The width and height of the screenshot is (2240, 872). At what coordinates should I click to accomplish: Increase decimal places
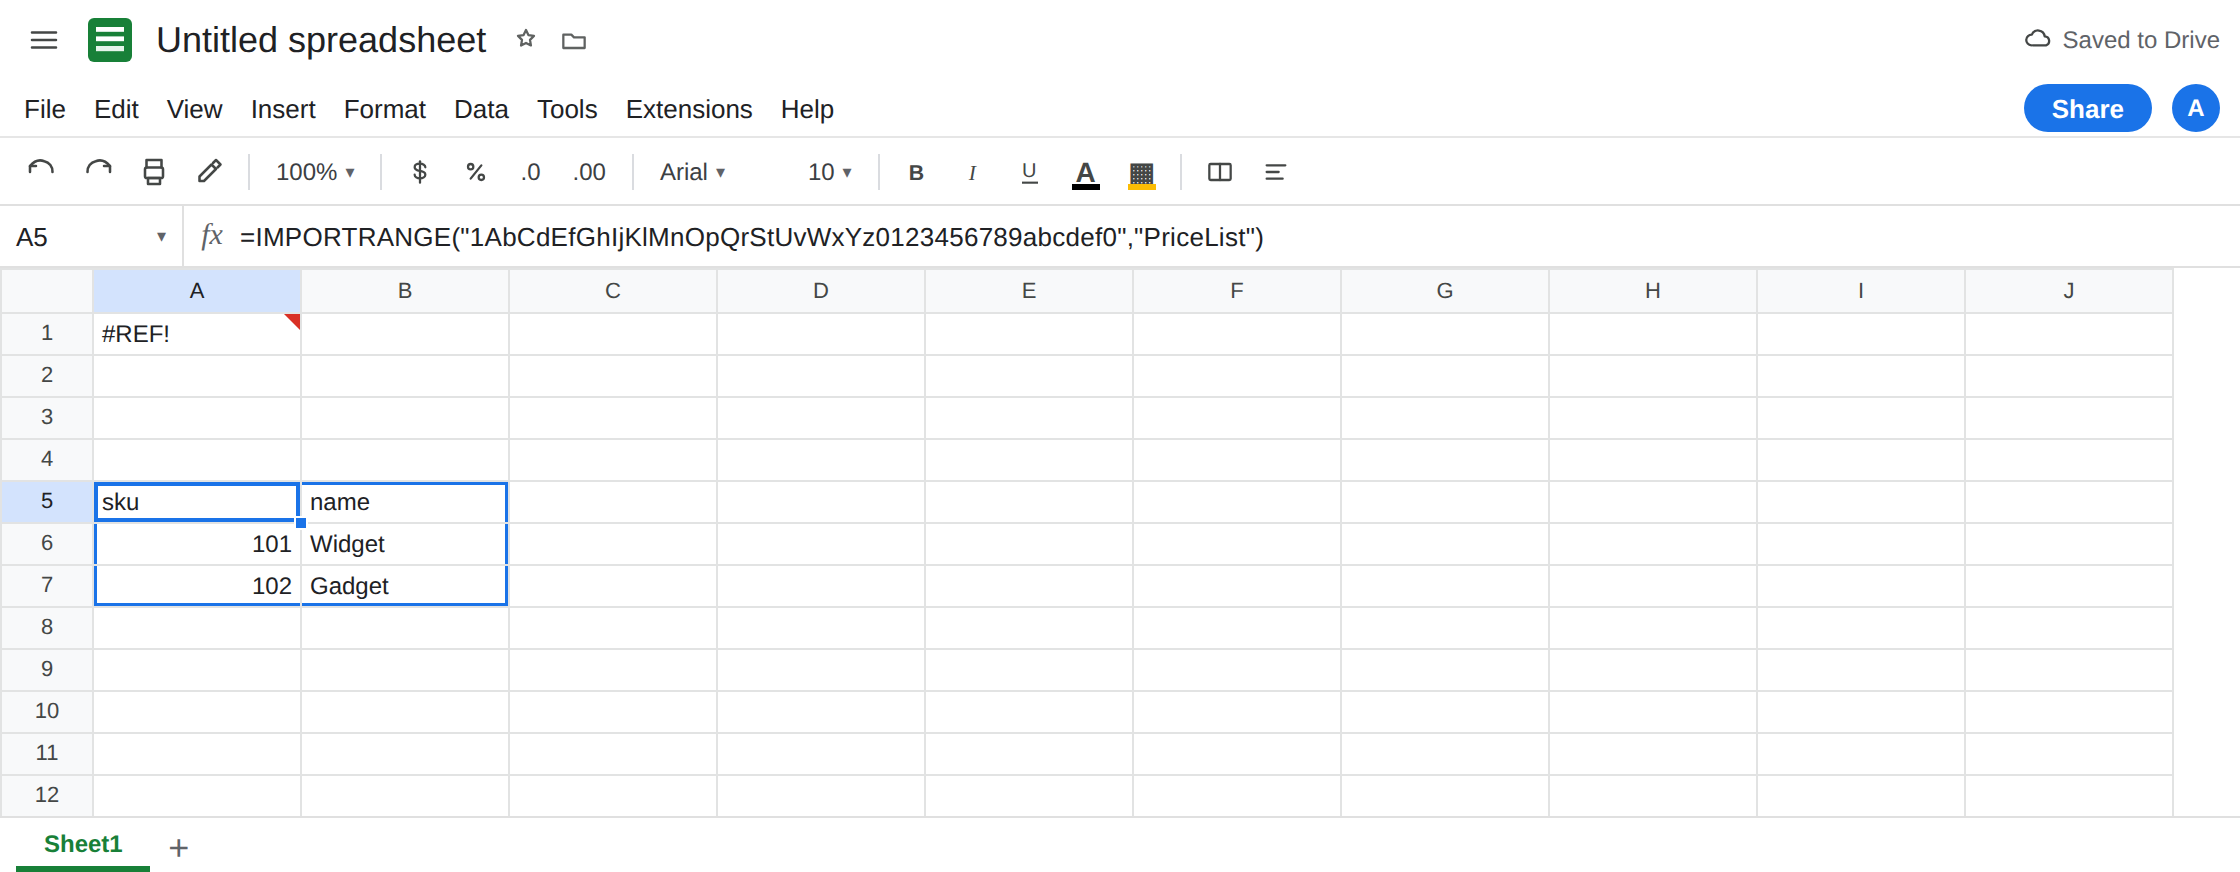click(x=589, y=172)
